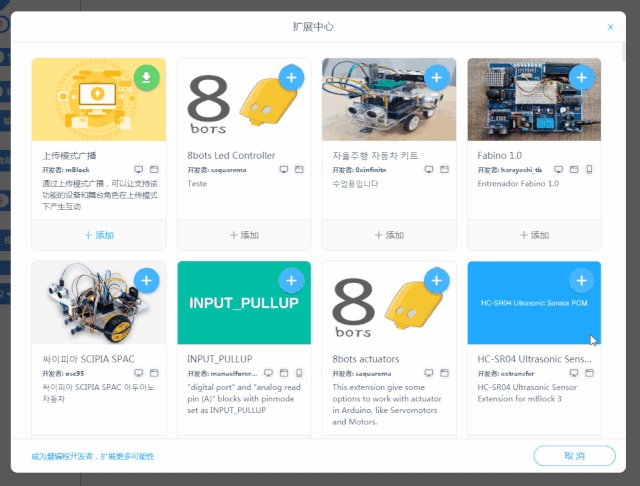The width and height of the screenshot is (640, 486).
Task: Click desktop platform icon on SCIPIA SPAC card
Action: click(139, 373)
